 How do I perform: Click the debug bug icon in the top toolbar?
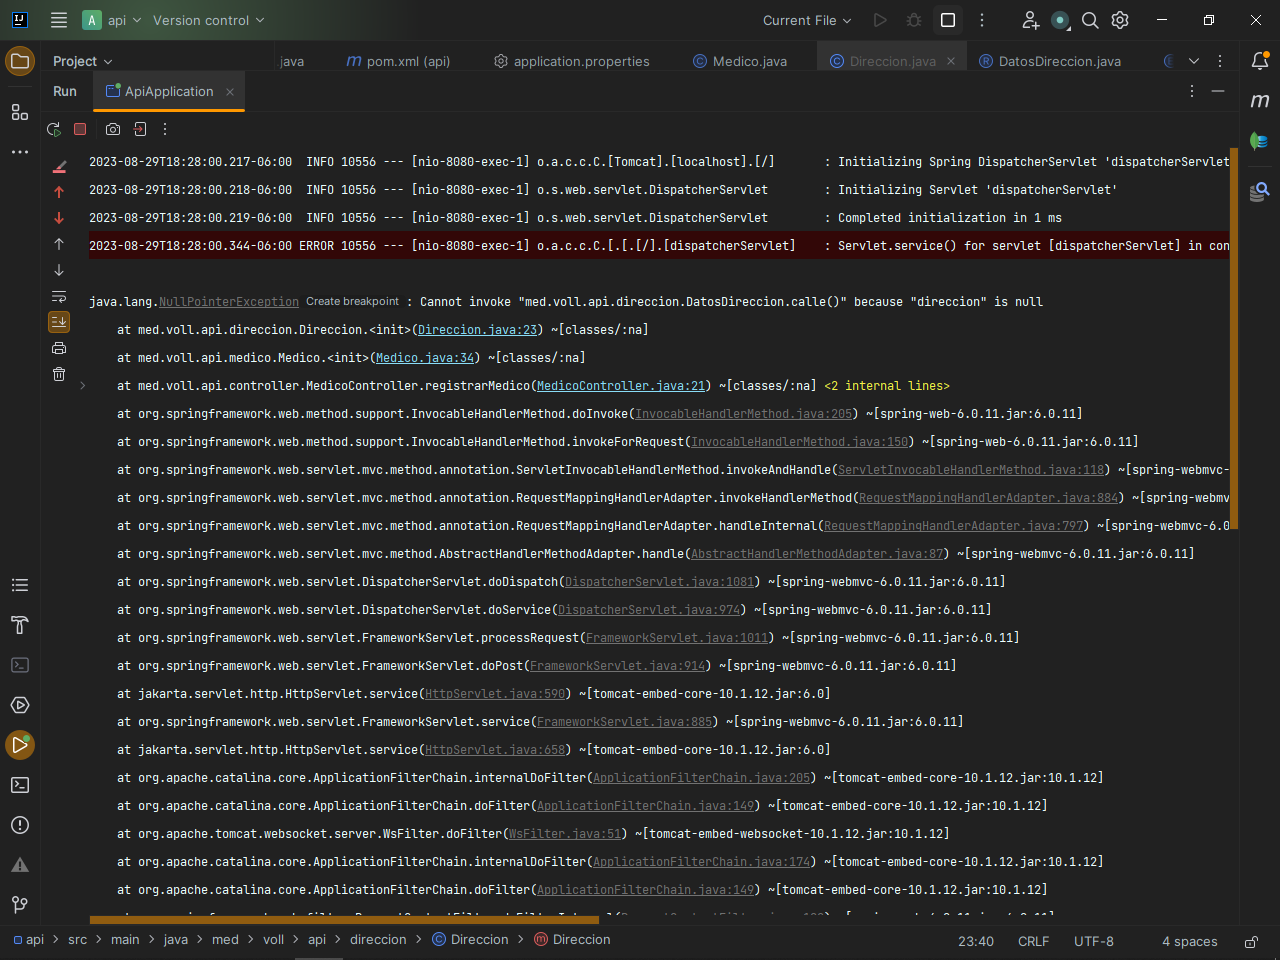(x=914, y=20)
